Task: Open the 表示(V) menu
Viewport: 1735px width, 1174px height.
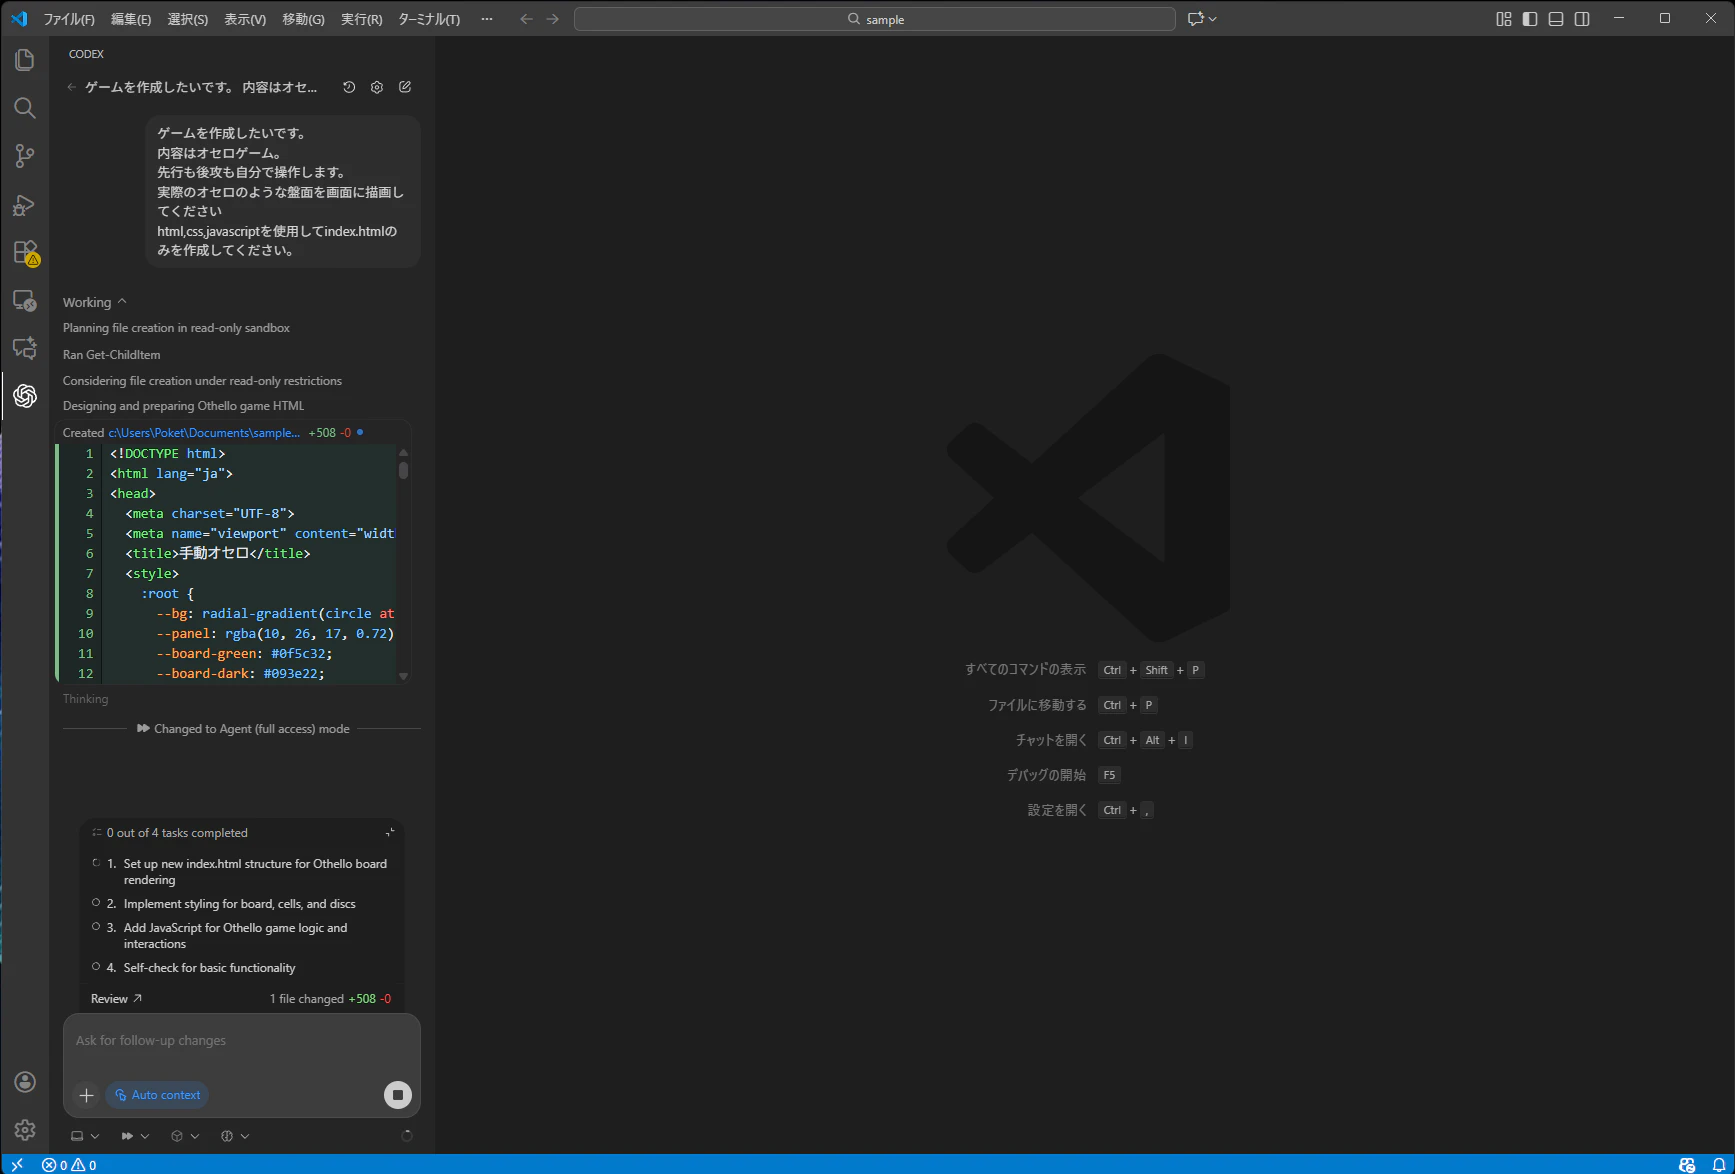Action: point(245,19)
